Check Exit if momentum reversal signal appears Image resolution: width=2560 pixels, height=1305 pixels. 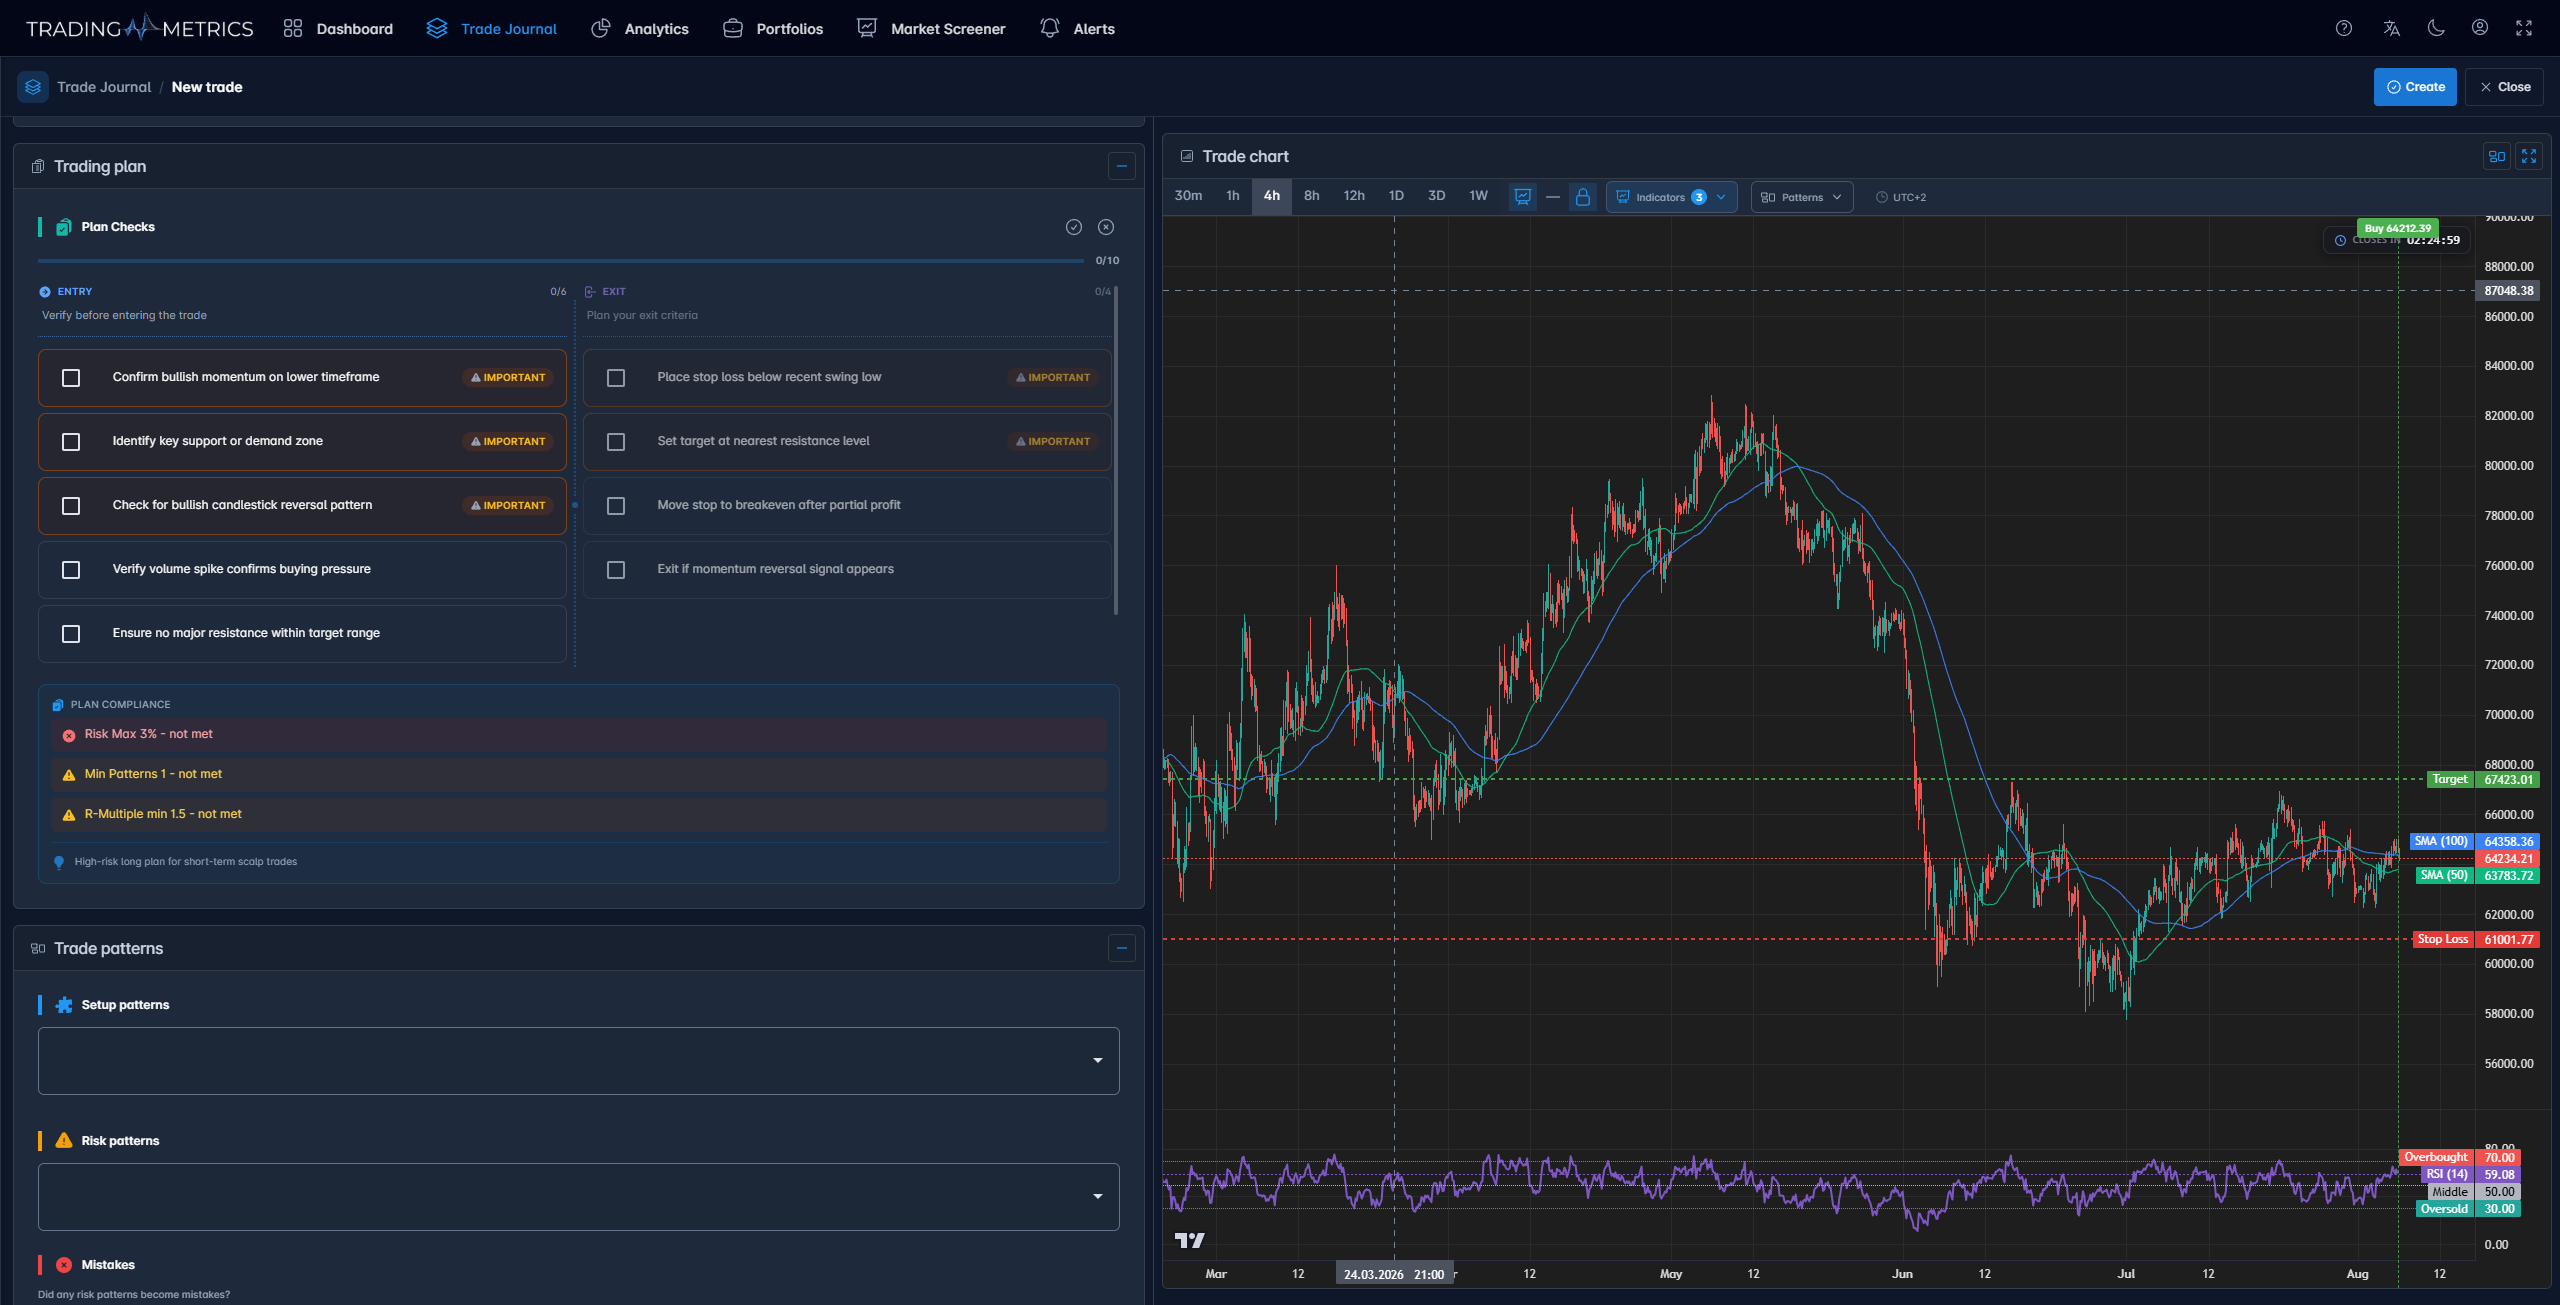click(616, 570)
